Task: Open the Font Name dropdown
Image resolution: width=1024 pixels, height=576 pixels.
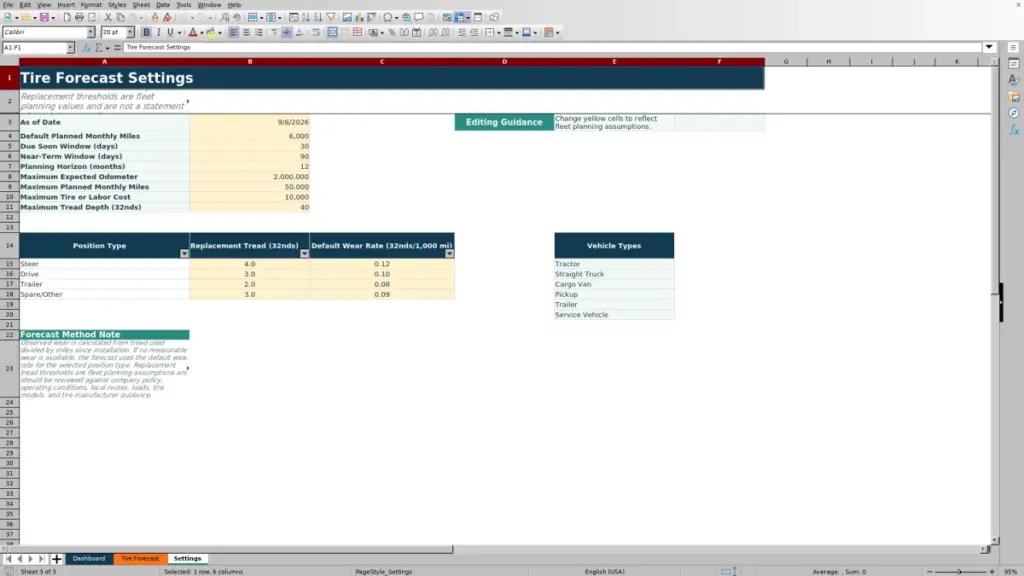Action: click(x=91, y=32)
